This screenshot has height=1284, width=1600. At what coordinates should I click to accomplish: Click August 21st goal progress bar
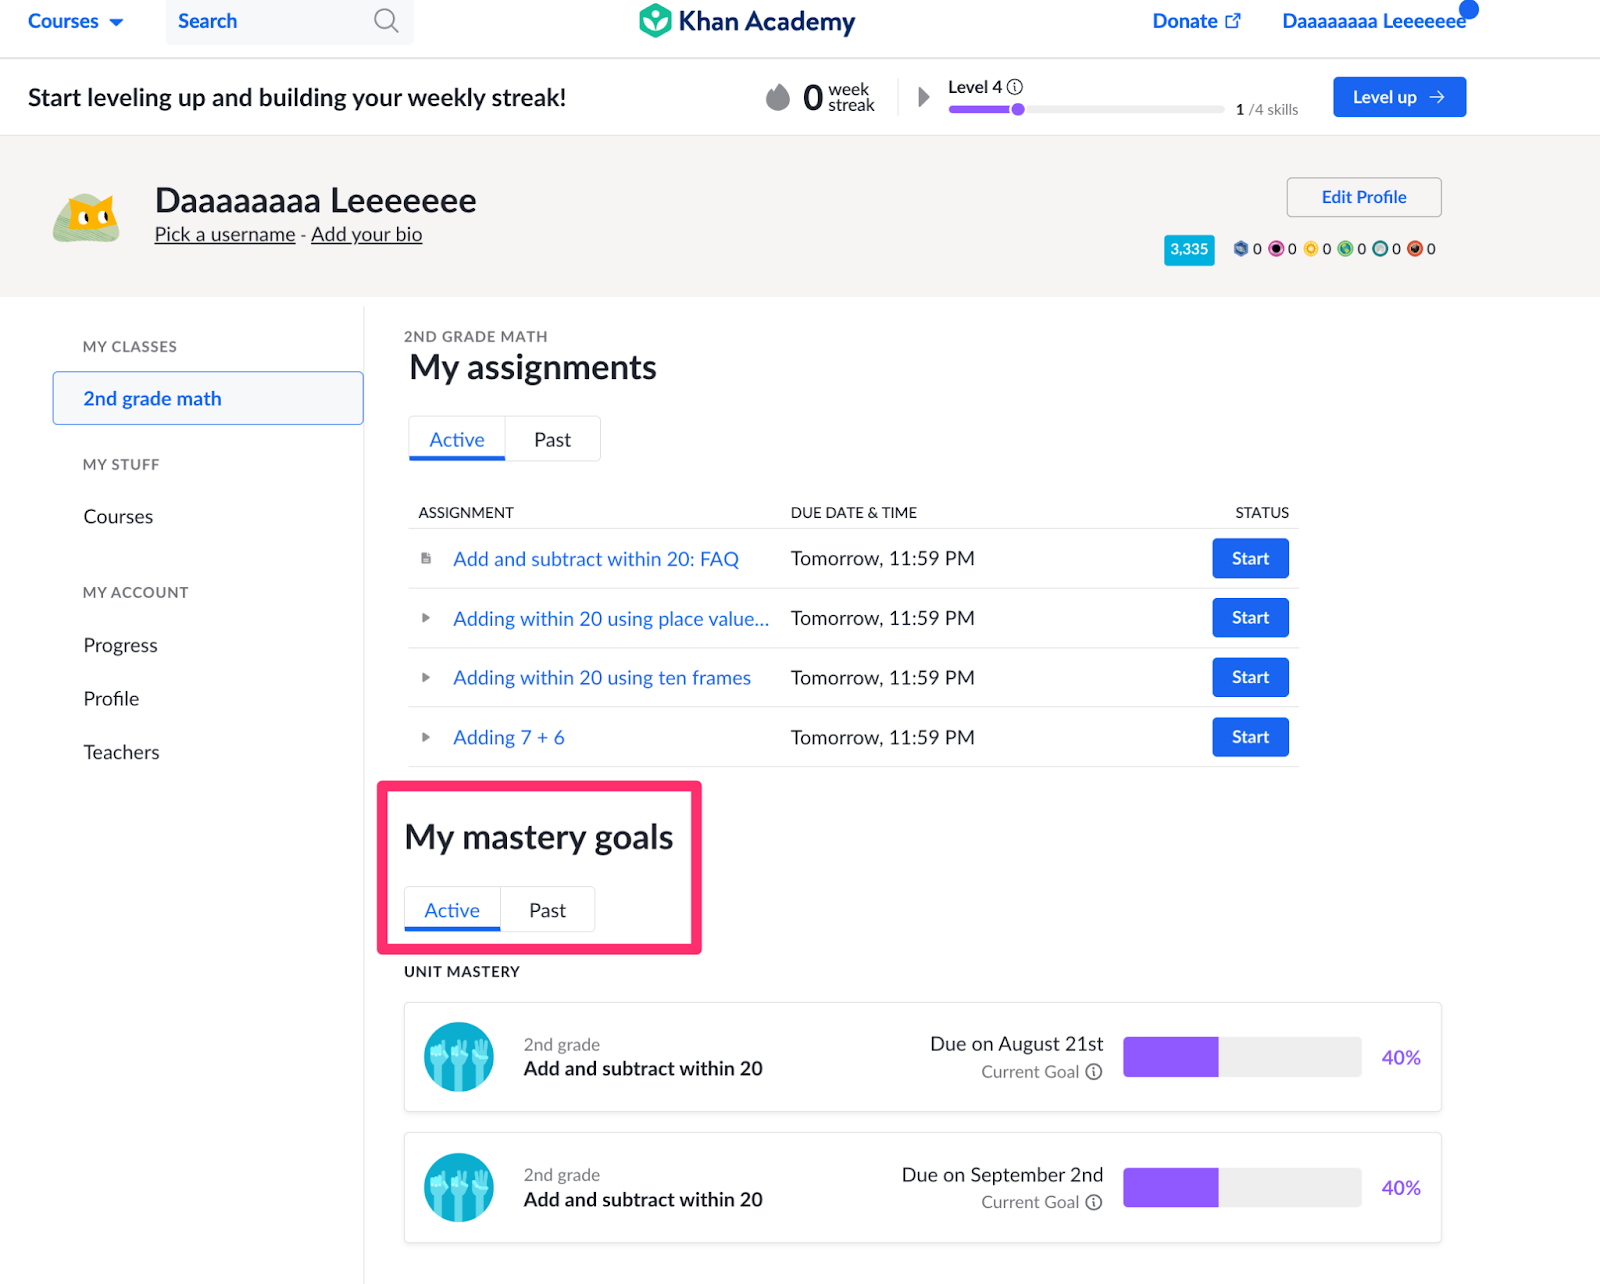click(x=1242, y=1057)
